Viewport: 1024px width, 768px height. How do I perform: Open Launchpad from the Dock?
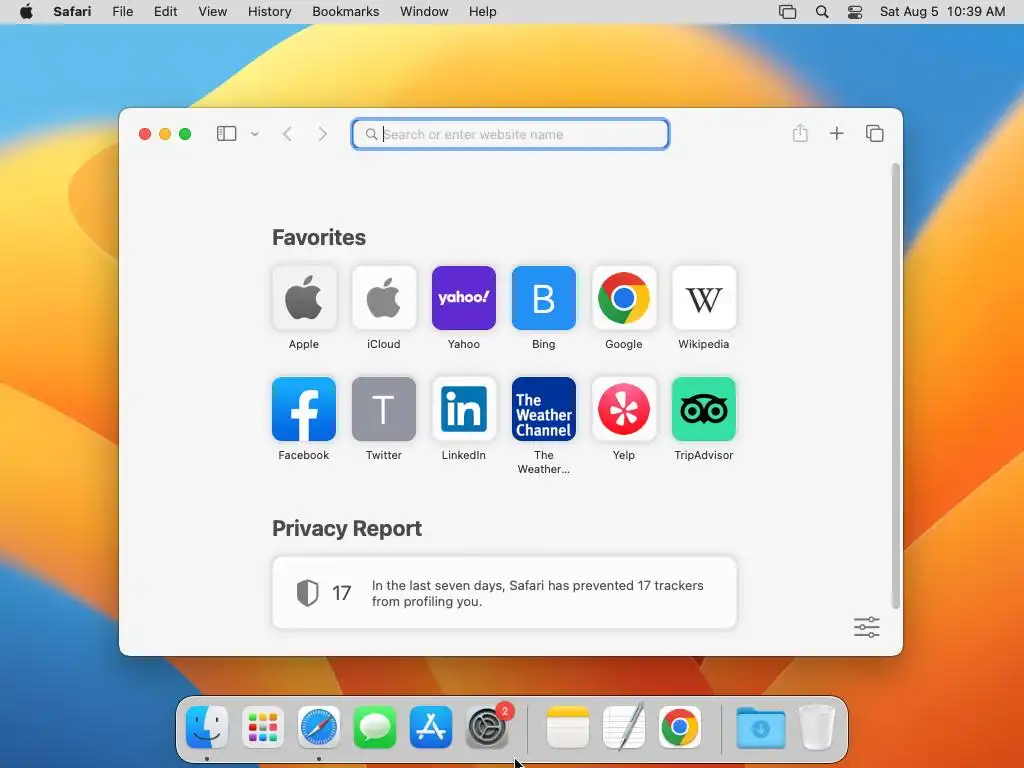tap(263, 727)
